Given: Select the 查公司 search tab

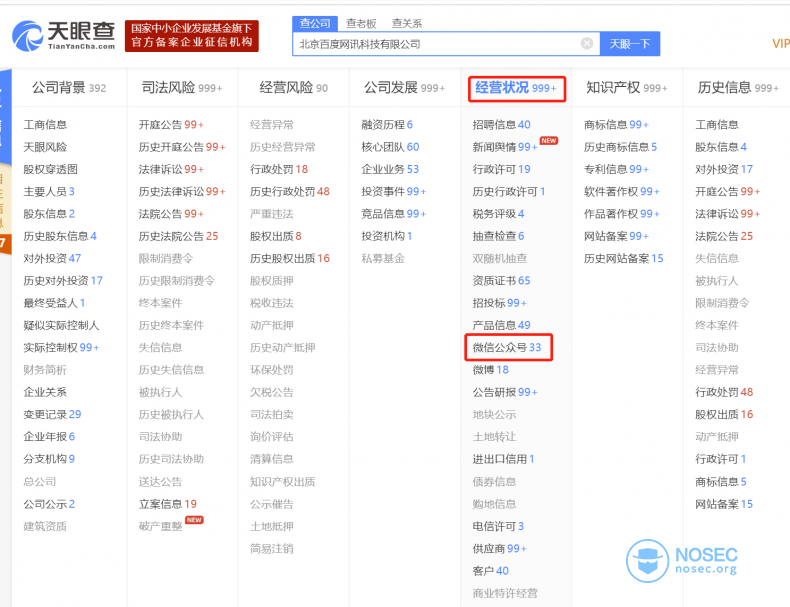Looking at the screenshot, I should [315, 23].
